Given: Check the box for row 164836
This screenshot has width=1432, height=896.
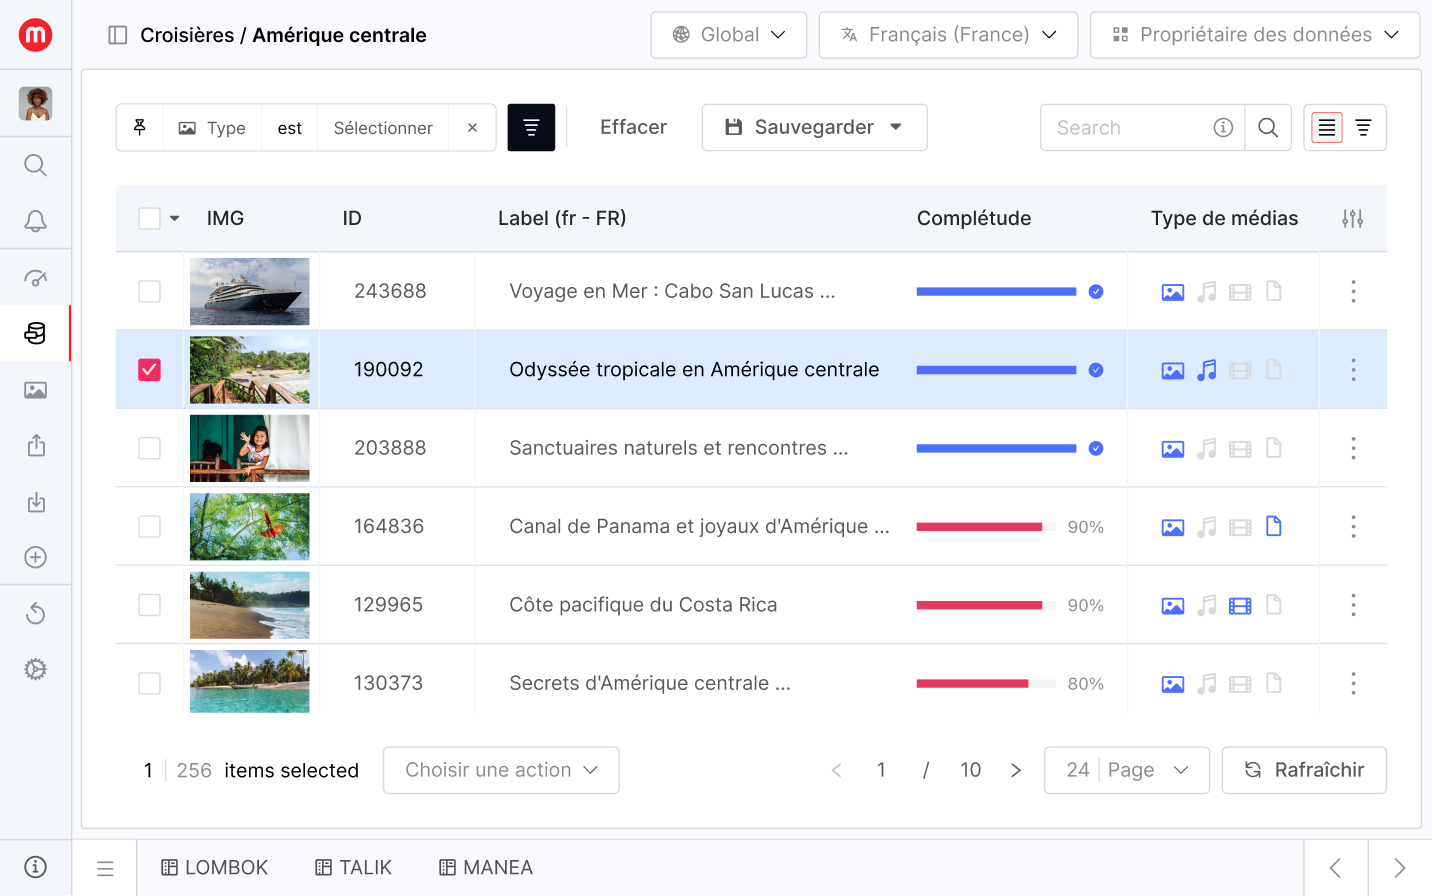Looking at the screenshot, I should 149,527.
